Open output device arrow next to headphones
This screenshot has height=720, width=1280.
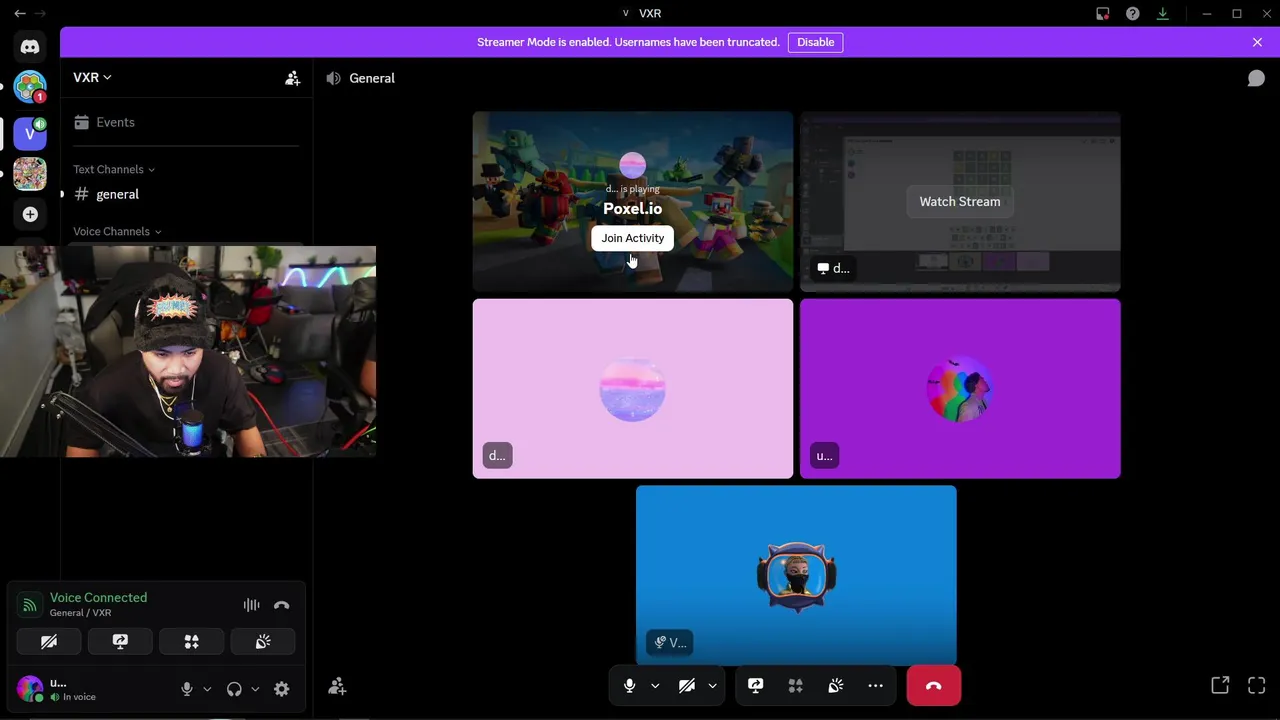[x=255, y=689]
